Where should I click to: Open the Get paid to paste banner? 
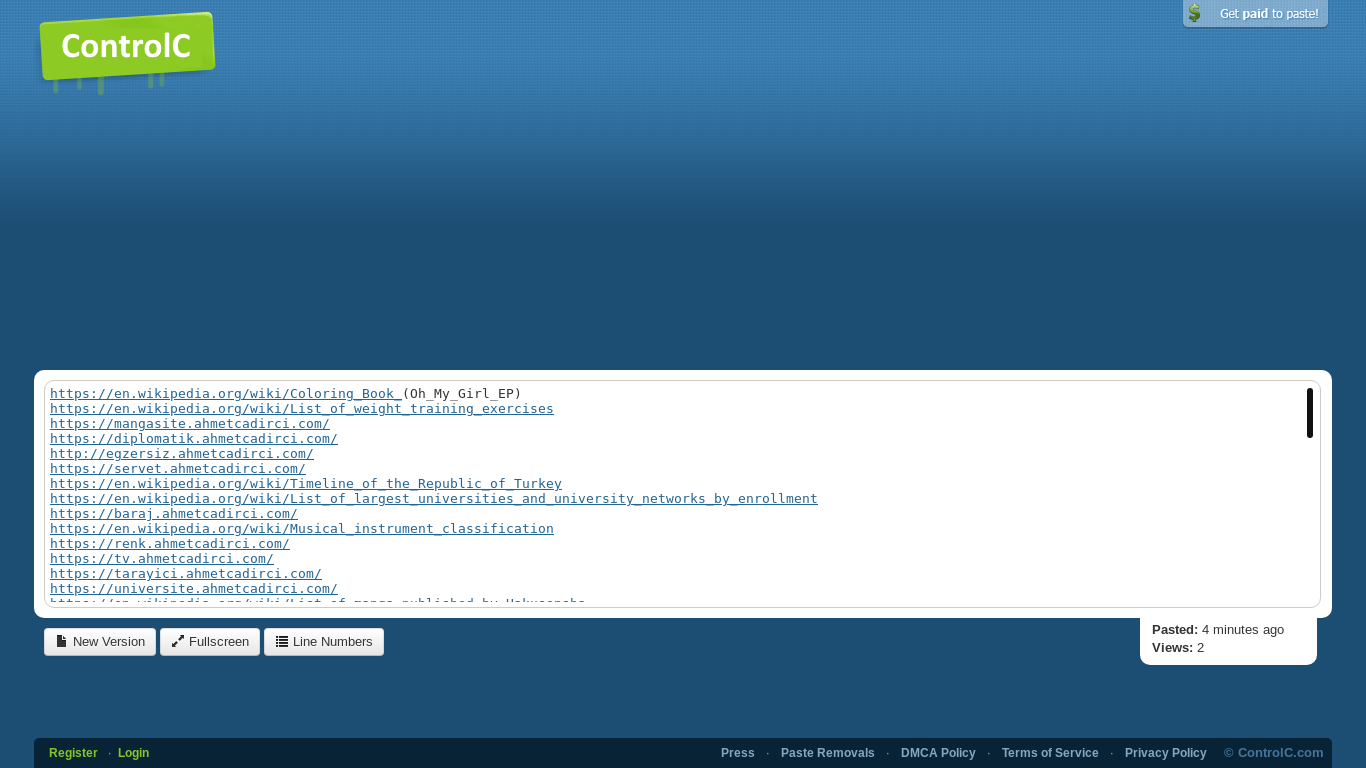(1255, 14)
